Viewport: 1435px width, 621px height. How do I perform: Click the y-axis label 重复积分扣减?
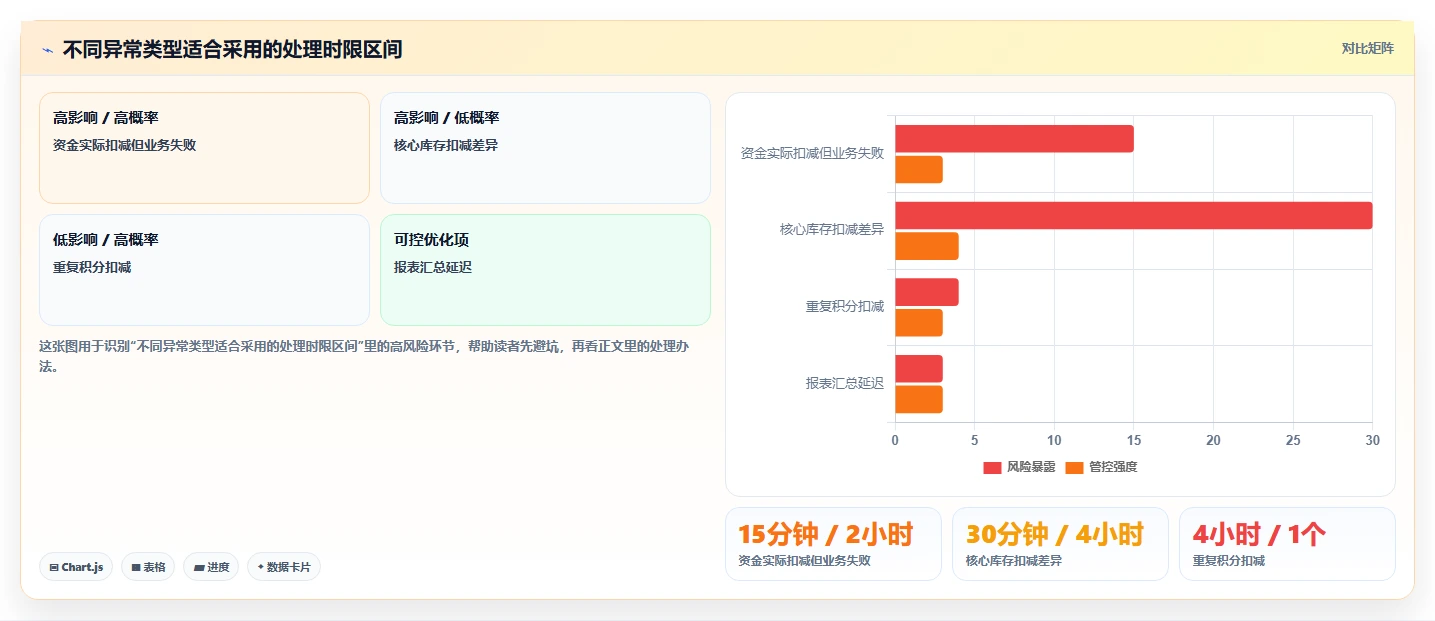[x=845, y=307]
